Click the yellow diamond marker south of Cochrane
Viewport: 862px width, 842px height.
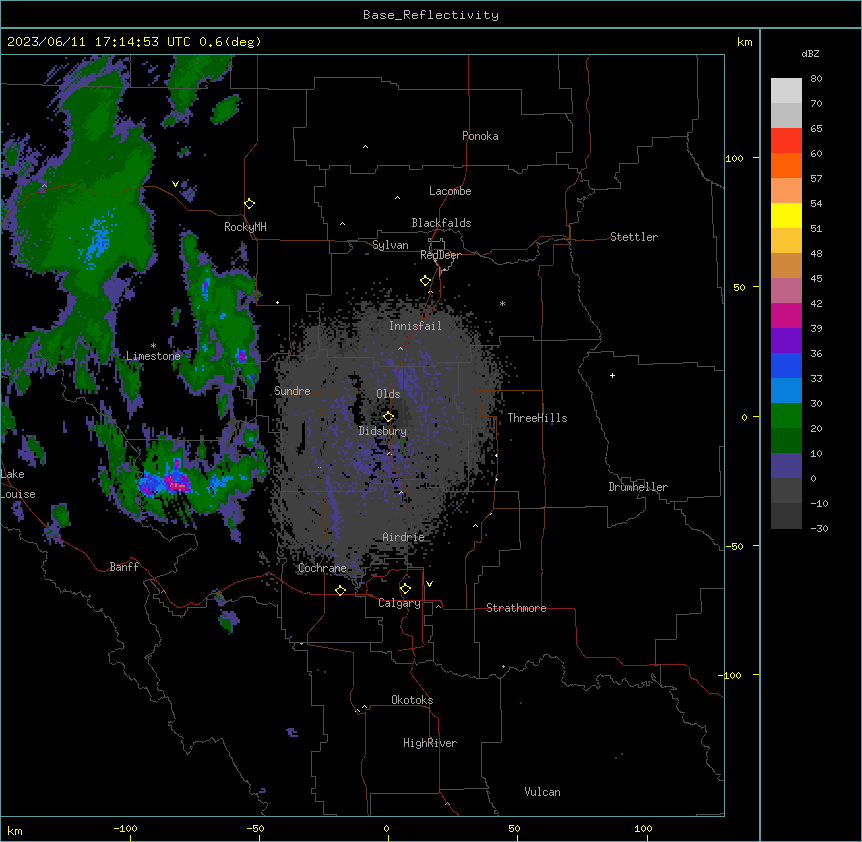(x=340, y=590)
